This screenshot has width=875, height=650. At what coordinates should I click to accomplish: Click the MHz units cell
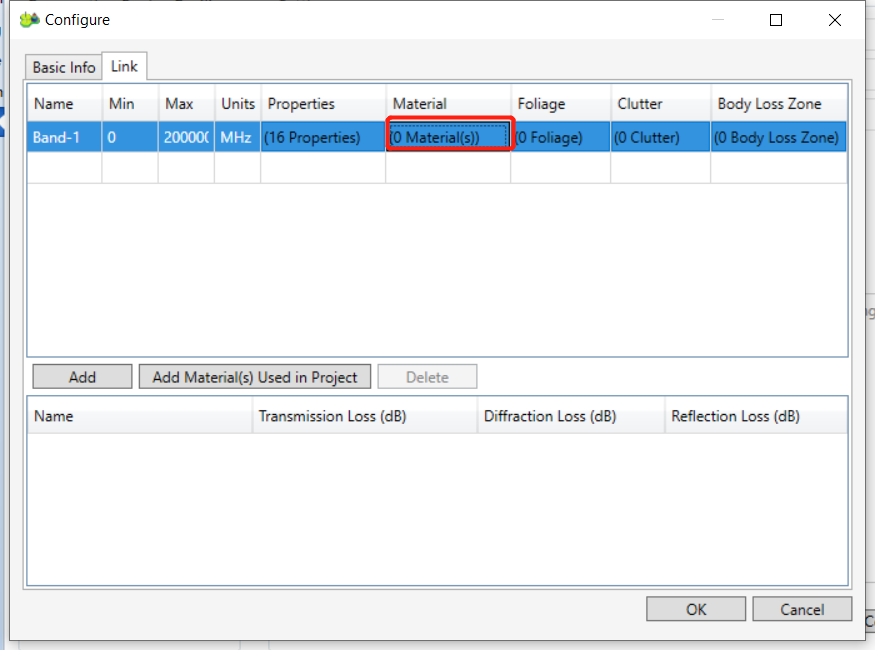(237, 137)
